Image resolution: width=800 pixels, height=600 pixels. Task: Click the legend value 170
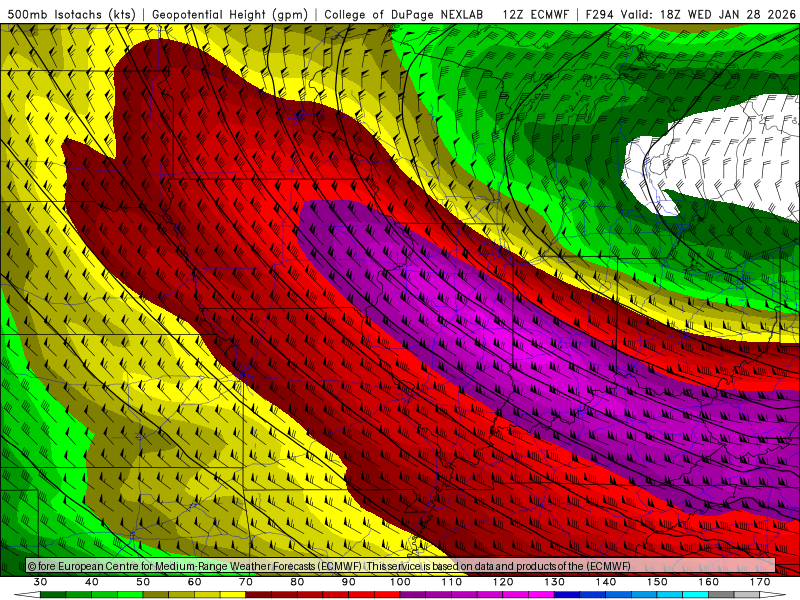(760, 582)
